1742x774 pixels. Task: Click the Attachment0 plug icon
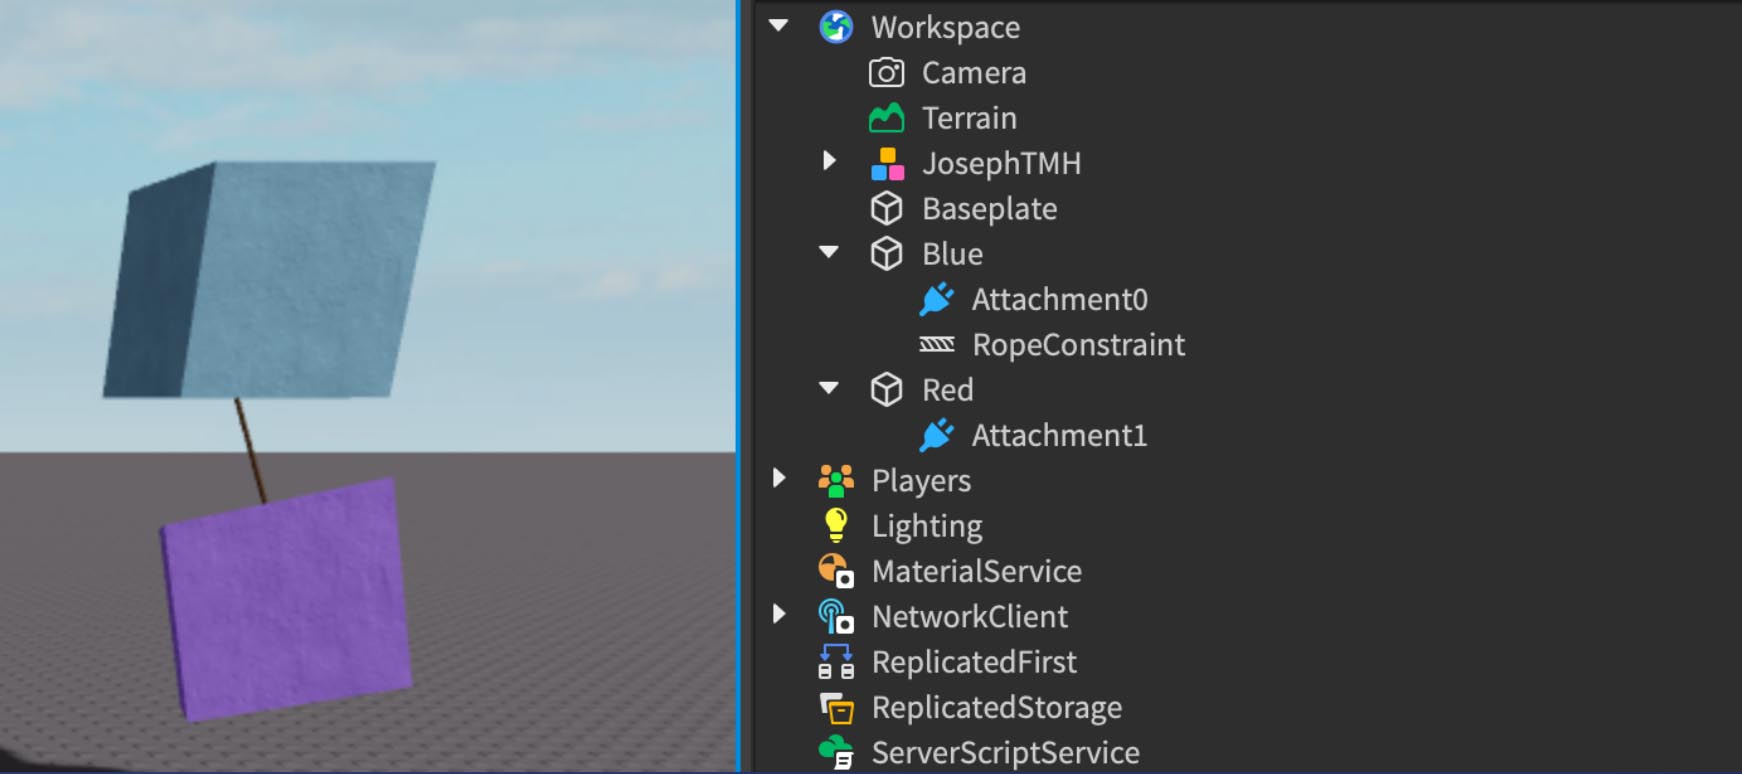pos(937,299)
